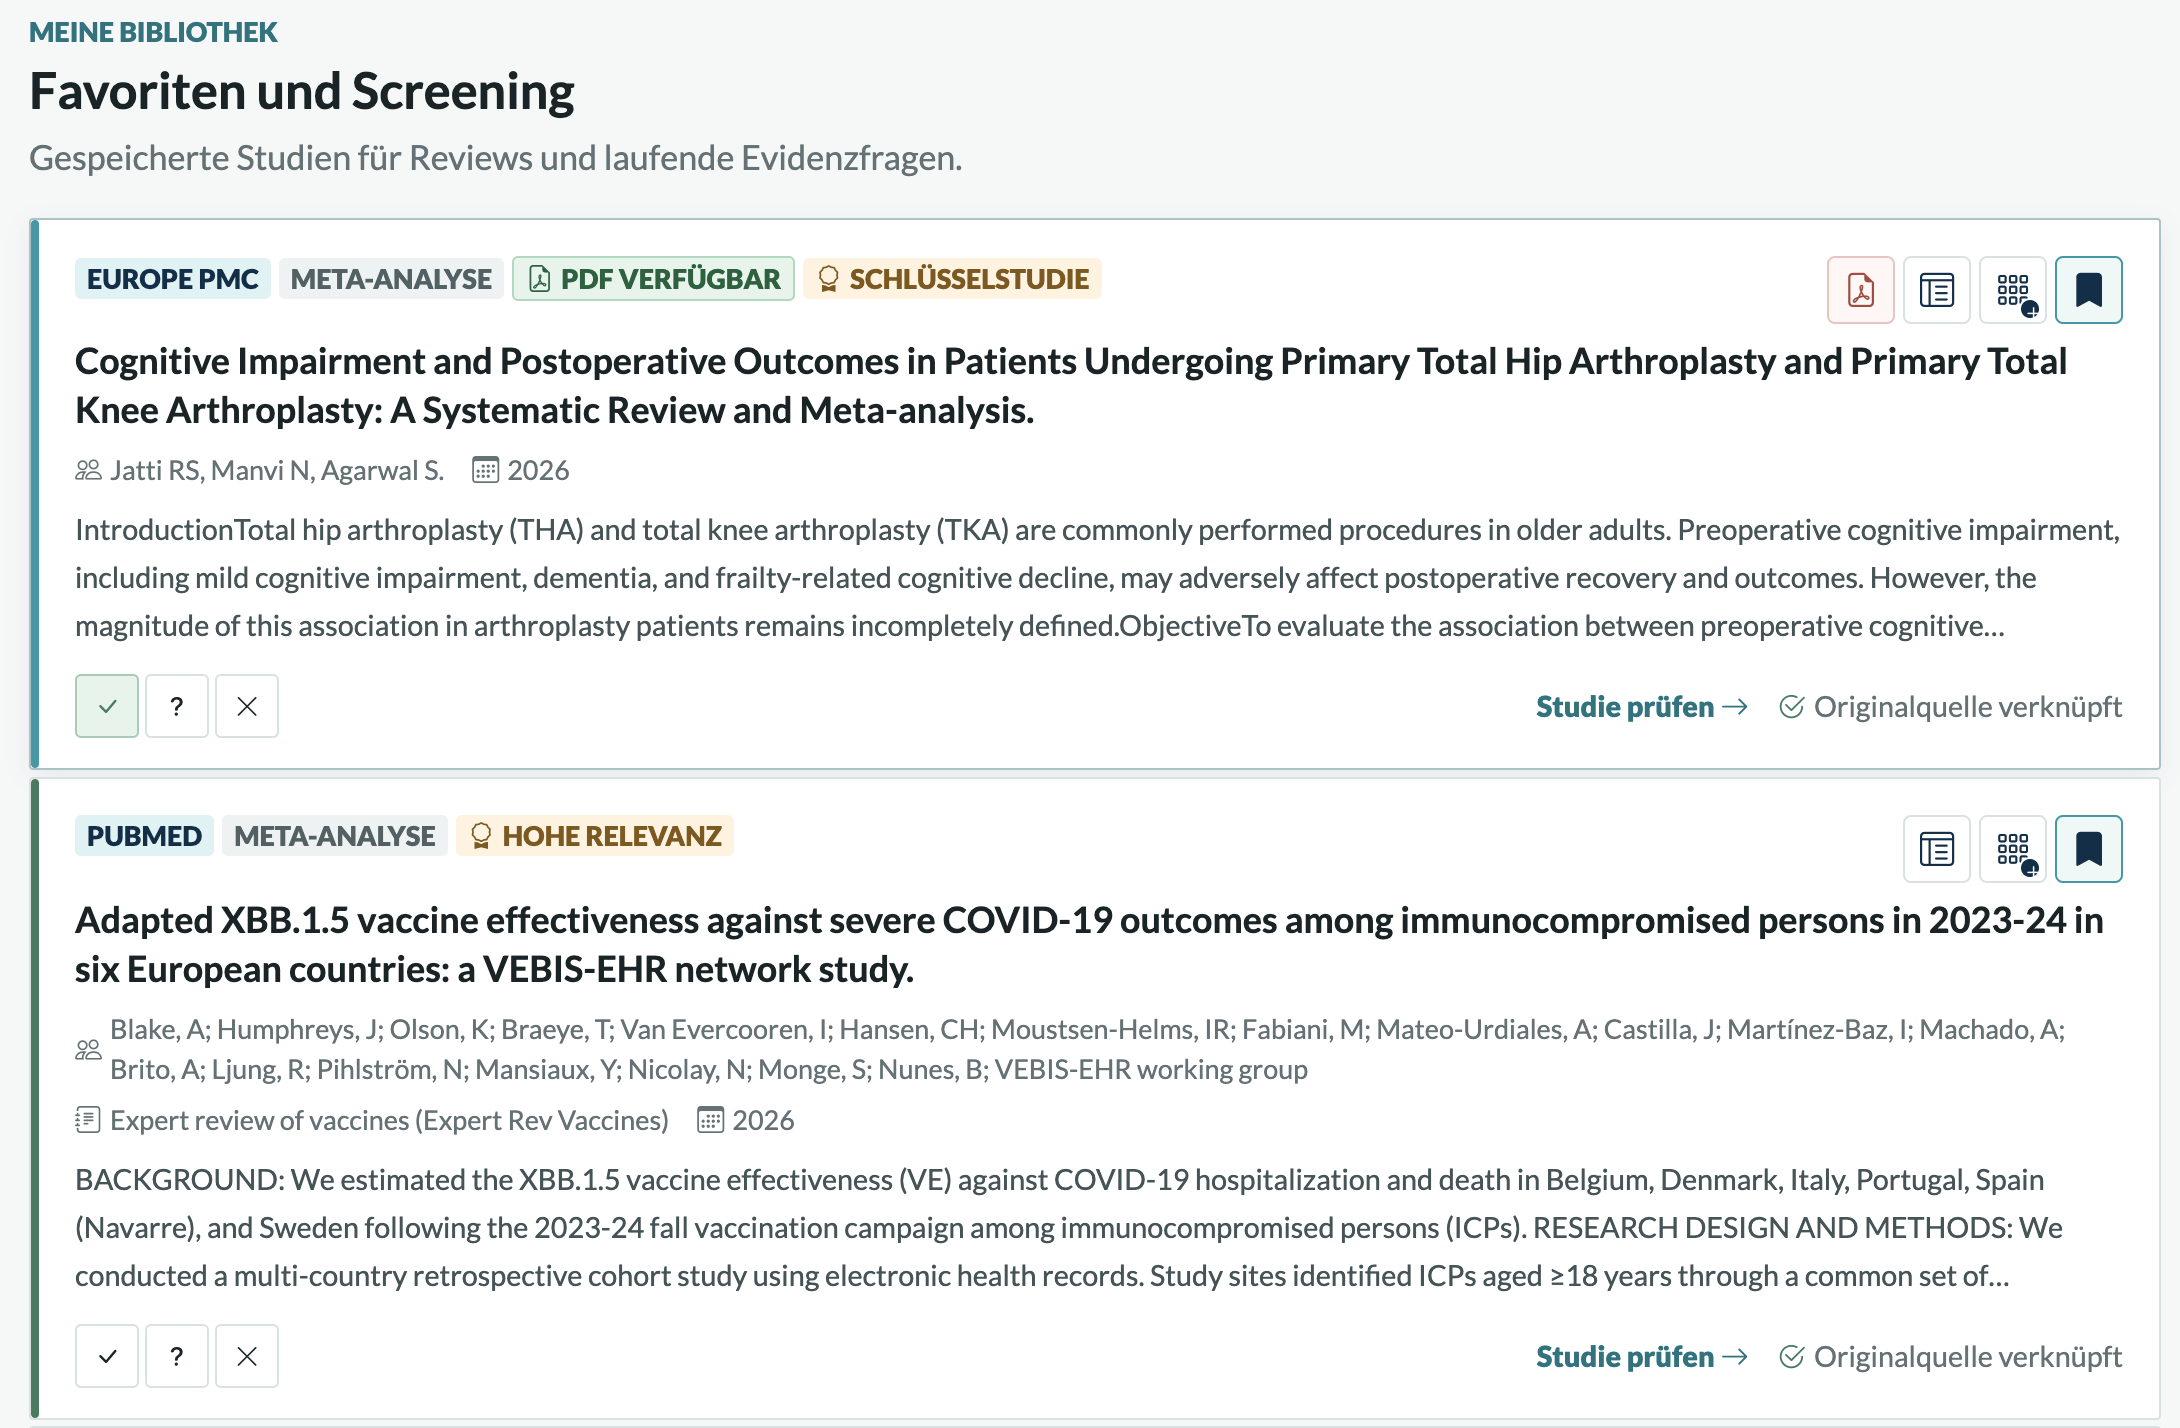Click the MEINE BIBLIOTHEK breadcrumb label
2180x1428 pixels.
[153, 32]
